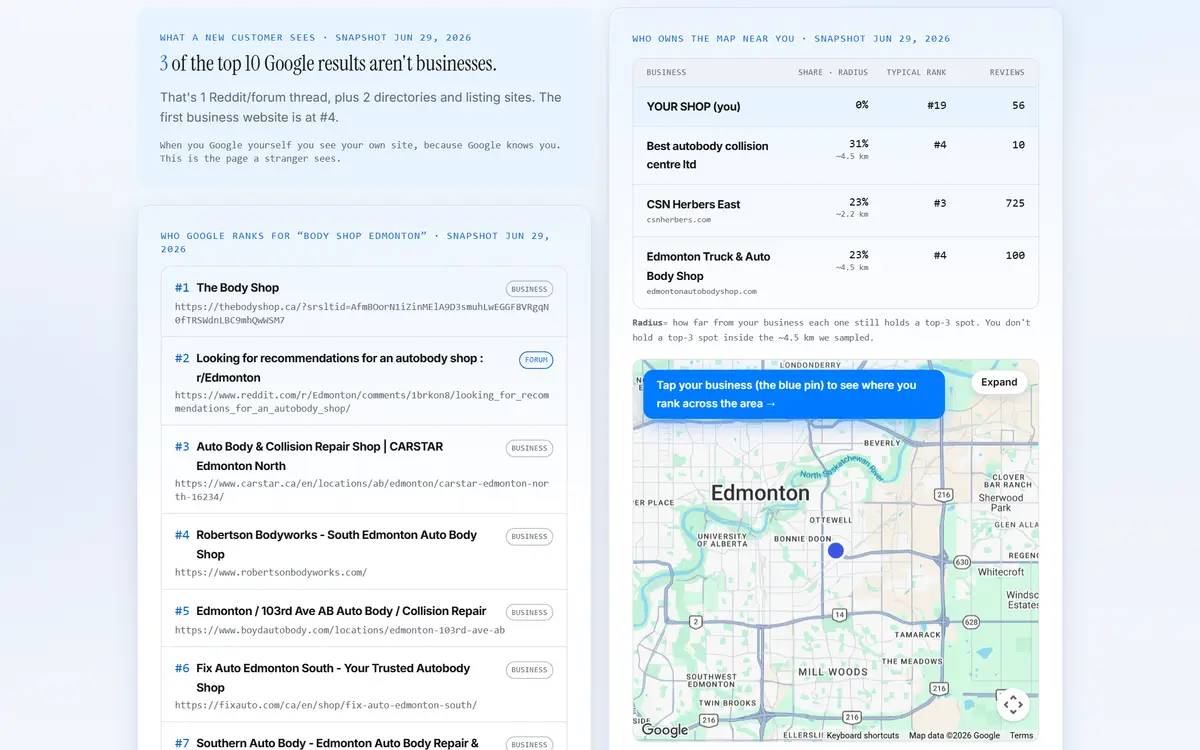Click the BUSINESS column header
Image resolution: width=1200 pixels, height=750 pixels.
coord(666,72)
